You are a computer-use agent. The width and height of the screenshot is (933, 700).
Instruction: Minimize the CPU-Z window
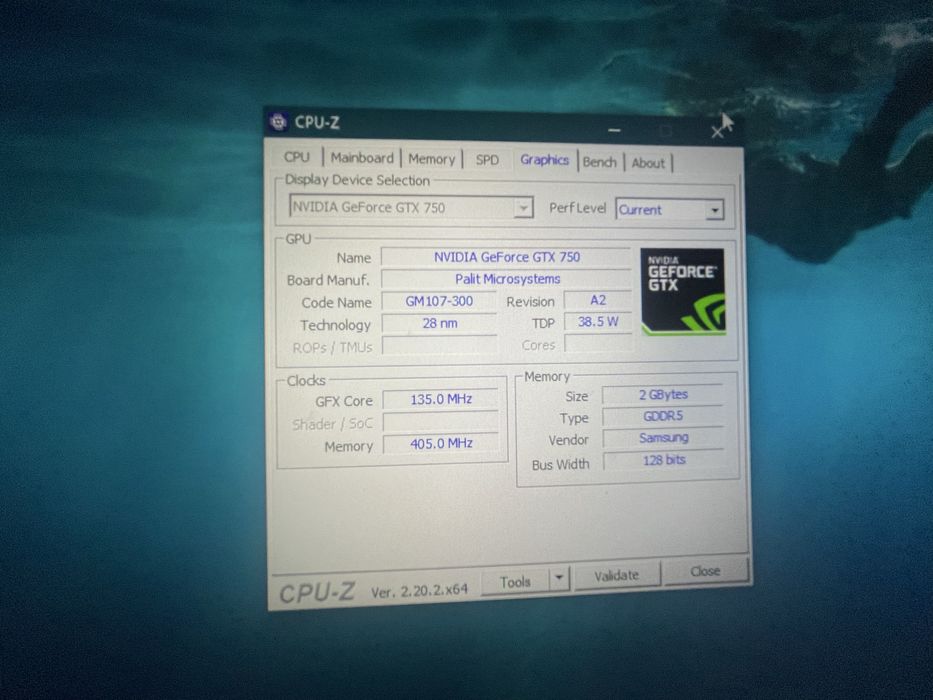(615, 130)
